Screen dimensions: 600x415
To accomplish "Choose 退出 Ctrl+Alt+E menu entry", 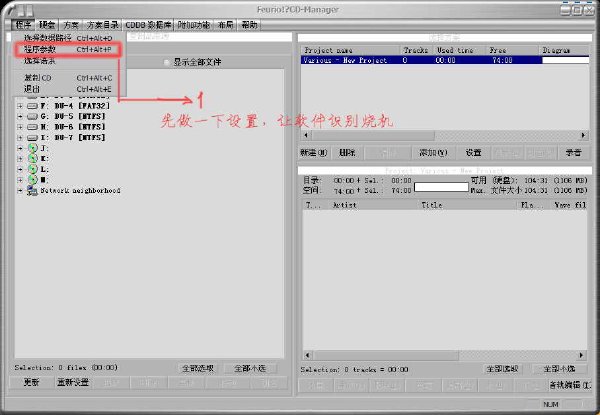I will click(x=68, y=89).
